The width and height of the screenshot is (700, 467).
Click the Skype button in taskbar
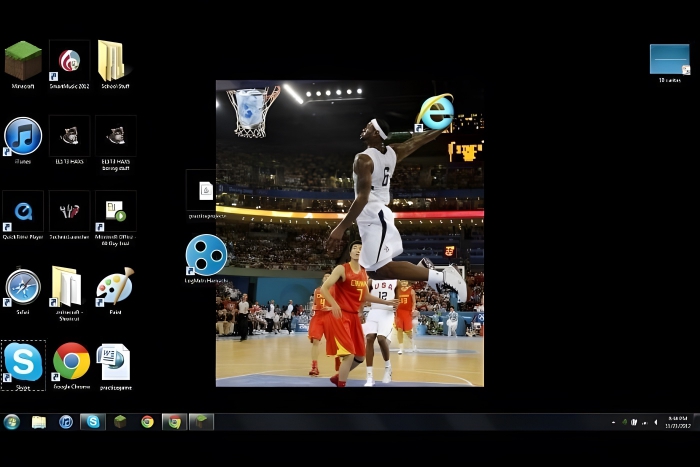pyautogui.click(x=93, y=422)
